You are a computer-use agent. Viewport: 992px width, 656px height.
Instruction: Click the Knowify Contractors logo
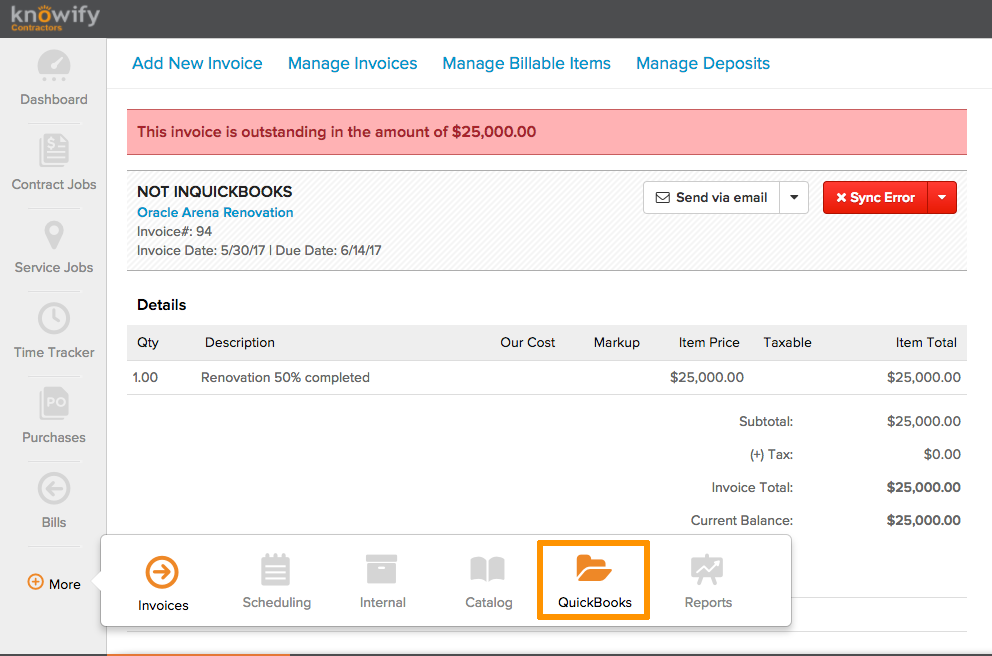click(55, 17)
